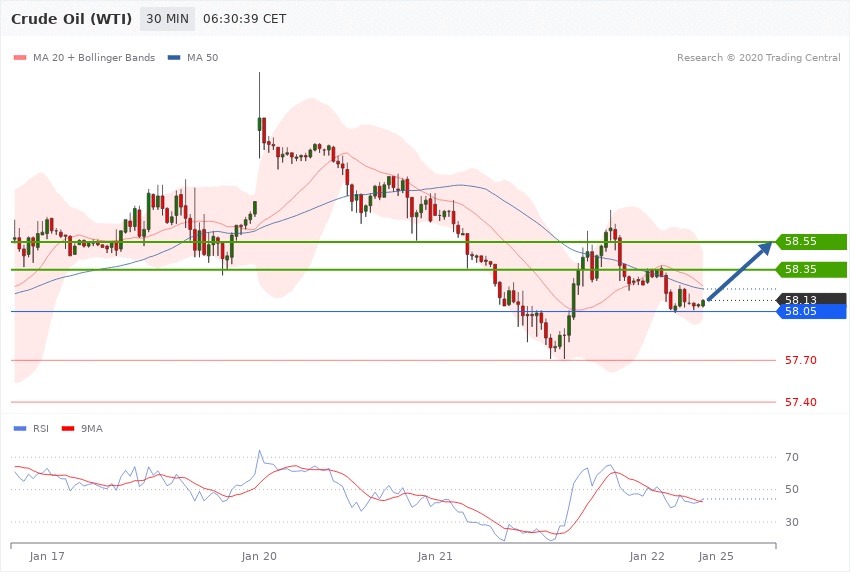Click the Jan 17 date label
Image resolution: width=850 pixels, height=576 pixels.
point(47,556)
